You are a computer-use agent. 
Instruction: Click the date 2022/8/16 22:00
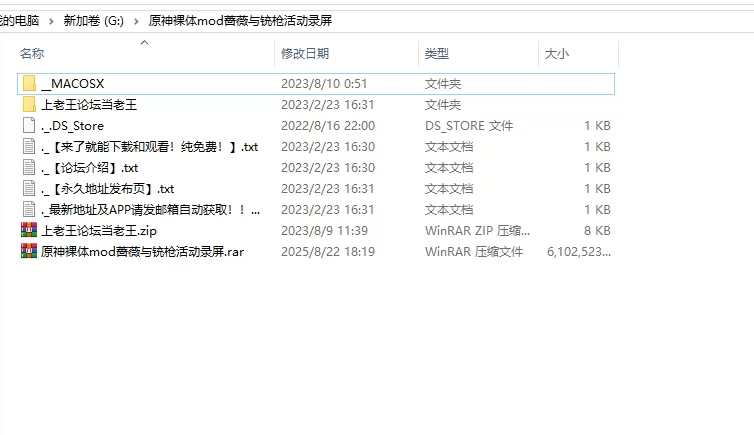point(328,125)
